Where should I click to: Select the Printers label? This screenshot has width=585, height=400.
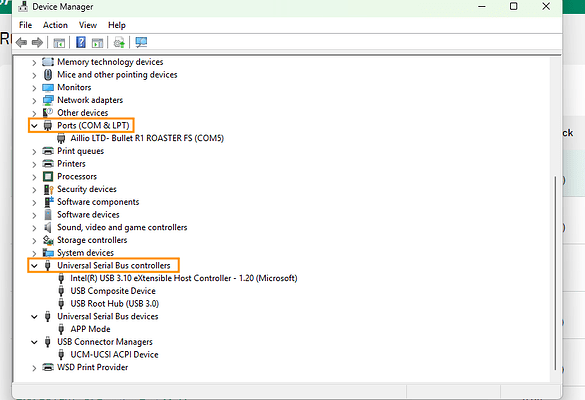click(71, 163)
